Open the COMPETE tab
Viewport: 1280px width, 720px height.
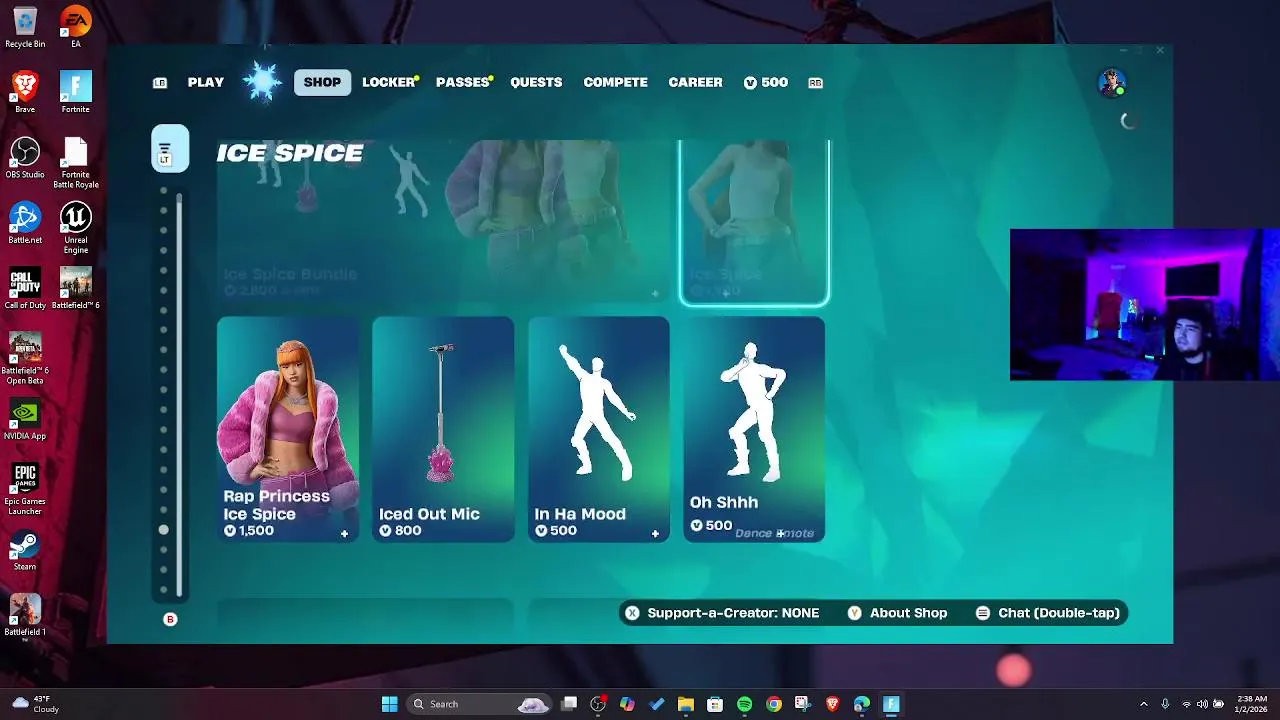615,83
